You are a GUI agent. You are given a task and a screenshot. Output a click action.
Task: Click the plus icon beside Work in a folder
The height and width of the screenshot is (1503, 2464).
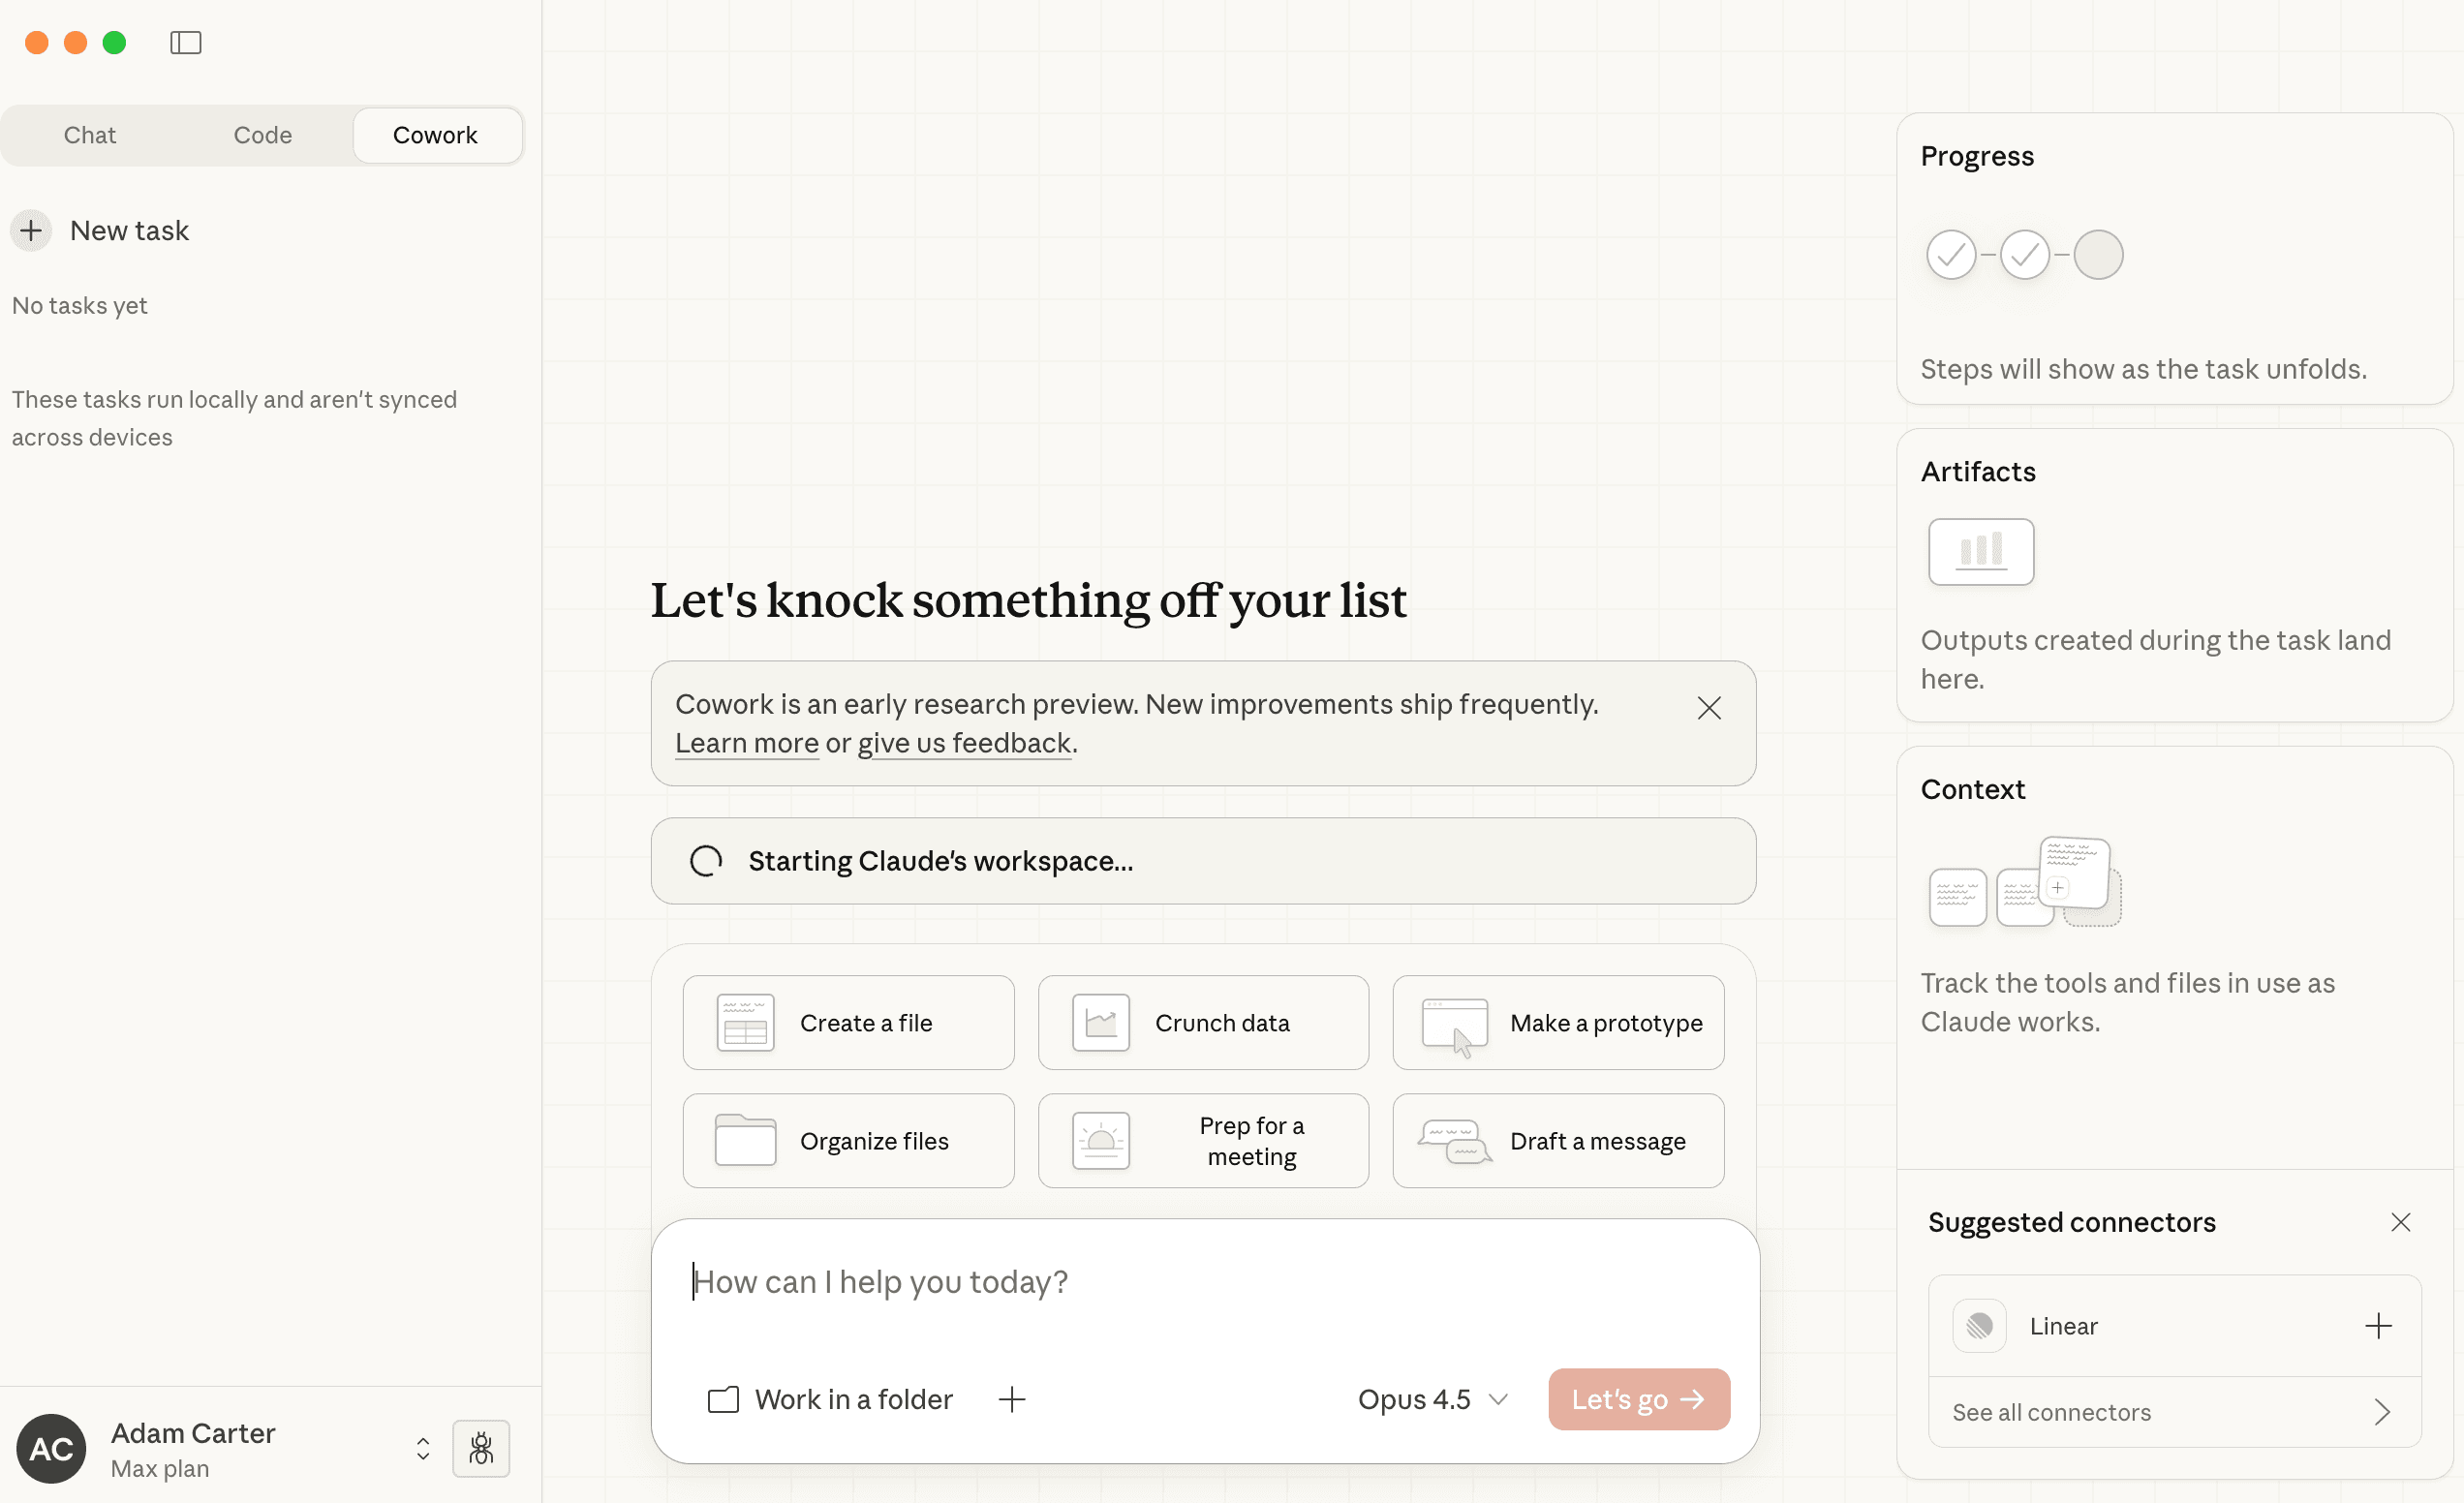click(1011, 1399)
